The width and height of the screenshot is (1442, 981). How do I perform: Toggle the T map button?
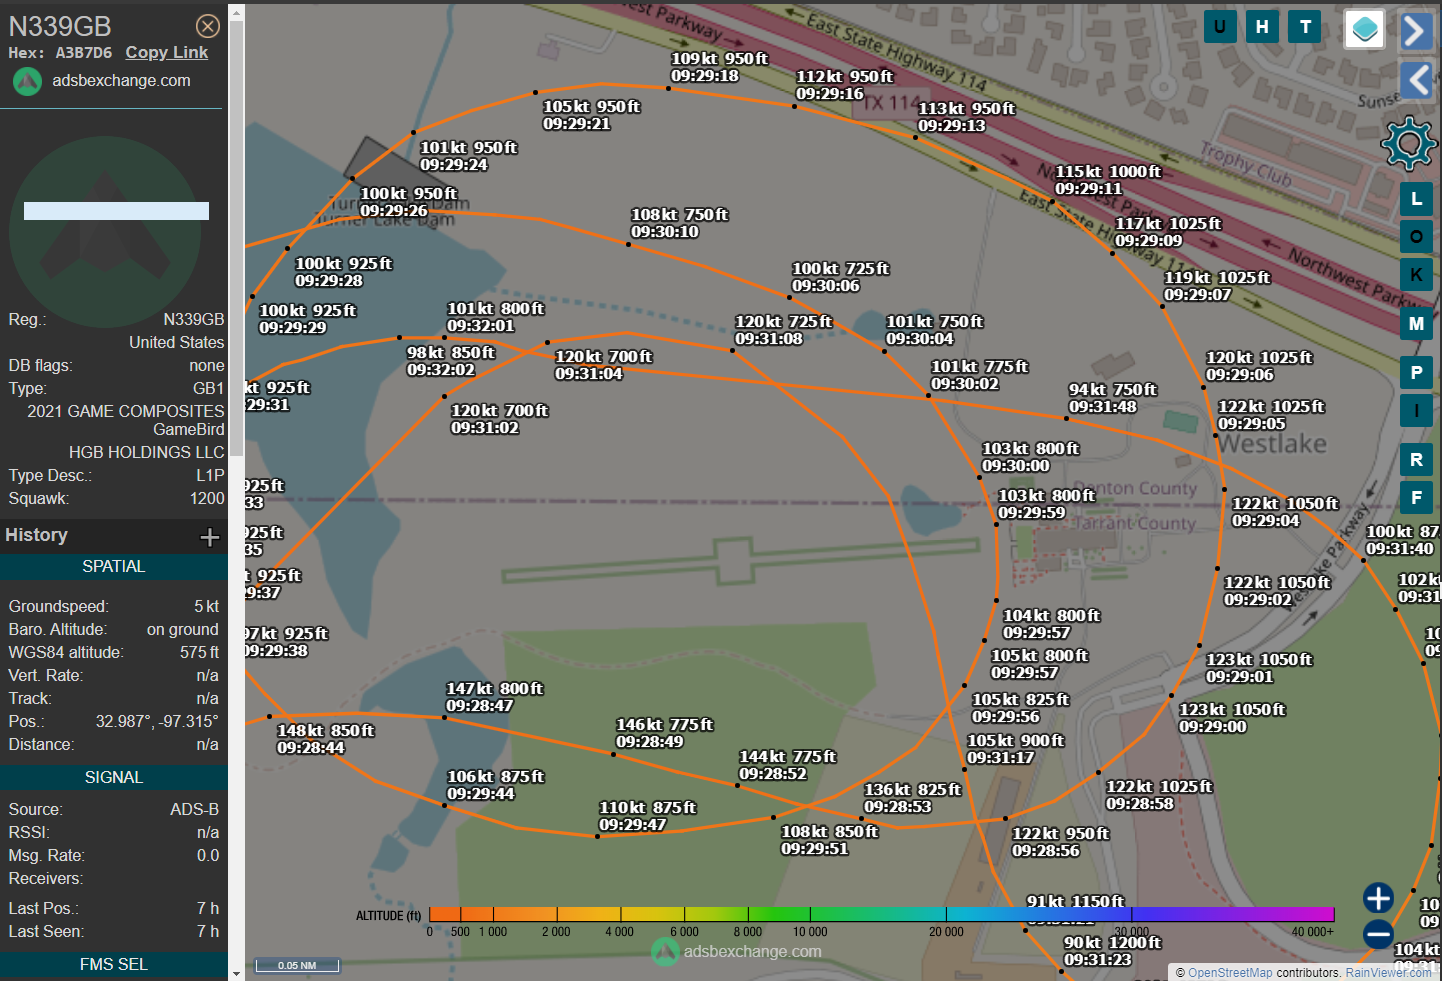point(1305,27)
